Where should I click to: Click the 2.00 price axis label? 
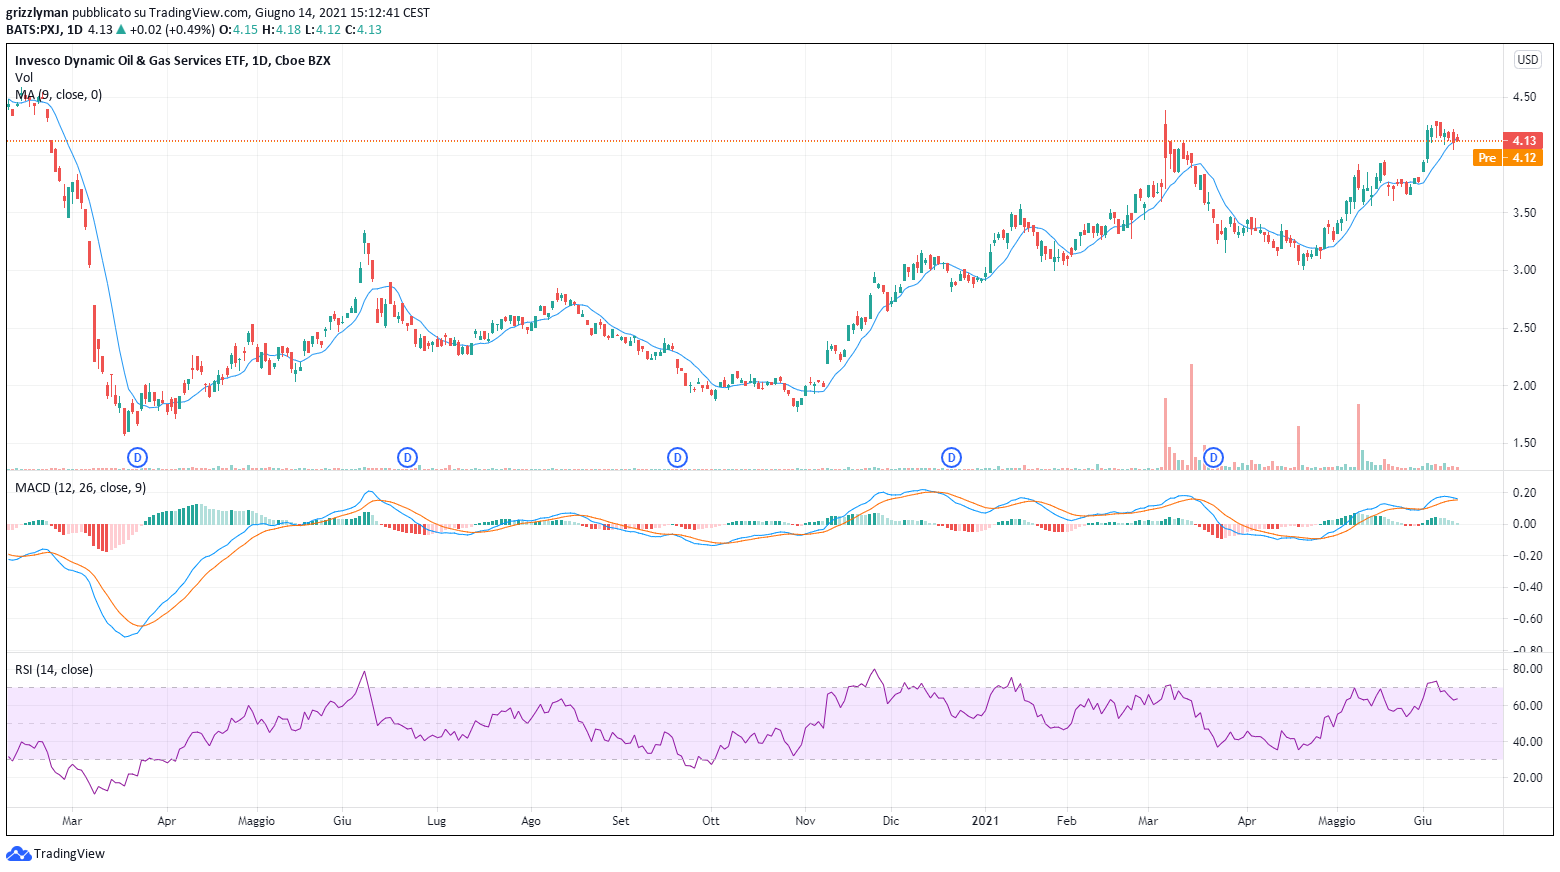point(1524,386)
